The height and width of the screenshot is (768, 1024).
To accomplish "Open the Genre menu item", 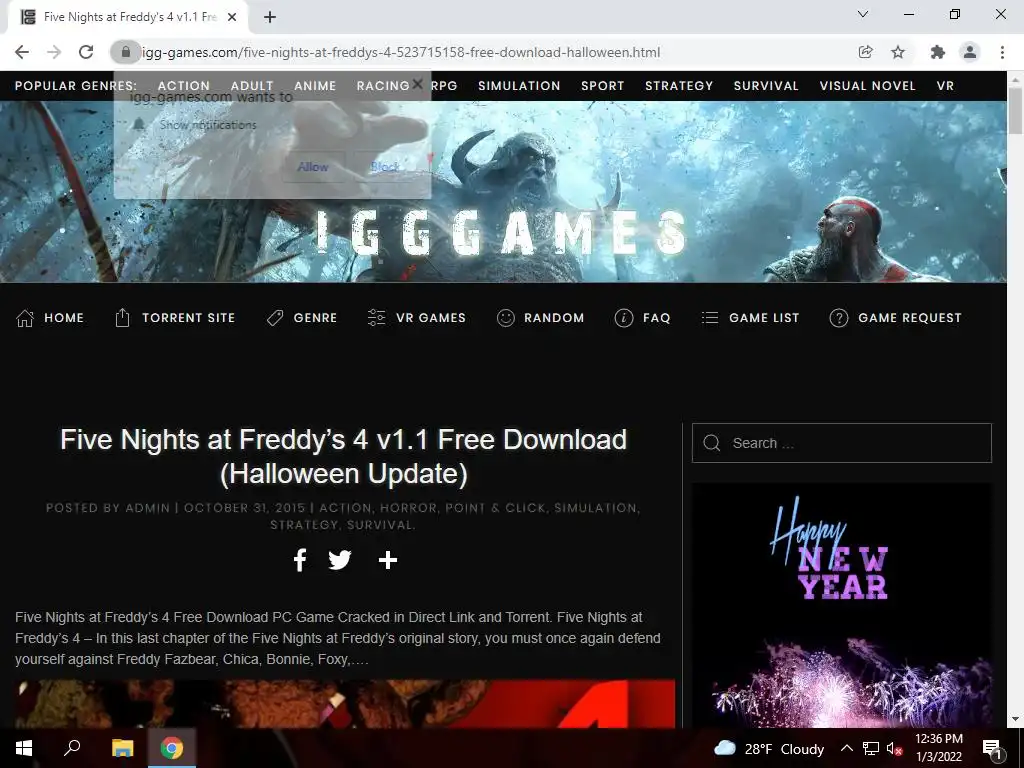I will pyautogui.click(x=302, y=318).
